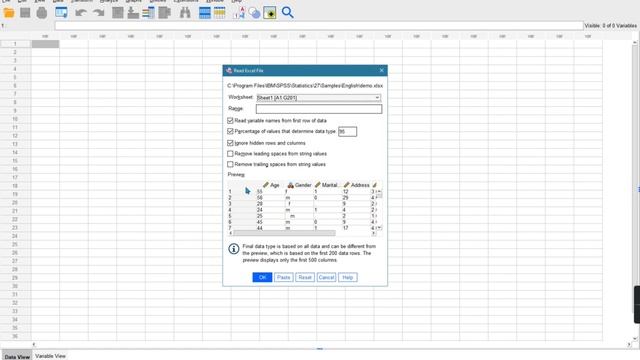Screen dimensions: 640x360
Task: Click the Paste button
Action: (x=284, y=277)
